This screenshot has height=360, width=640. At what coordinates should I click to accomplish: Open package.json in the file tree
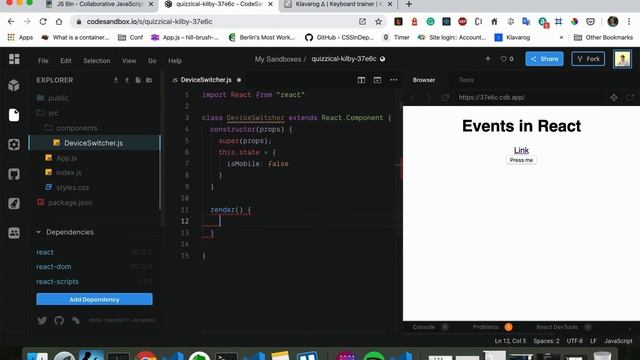tap(70, 202)
